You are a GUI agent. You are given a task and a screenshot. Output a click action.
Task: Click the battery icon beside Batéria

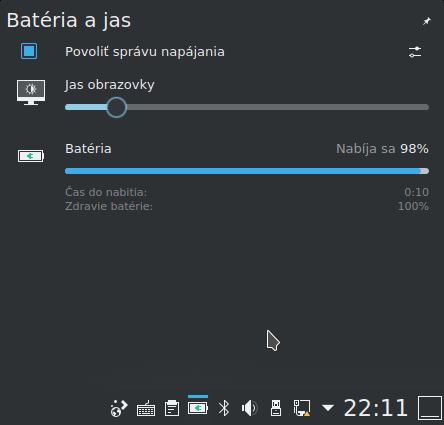tap(31, 156)
